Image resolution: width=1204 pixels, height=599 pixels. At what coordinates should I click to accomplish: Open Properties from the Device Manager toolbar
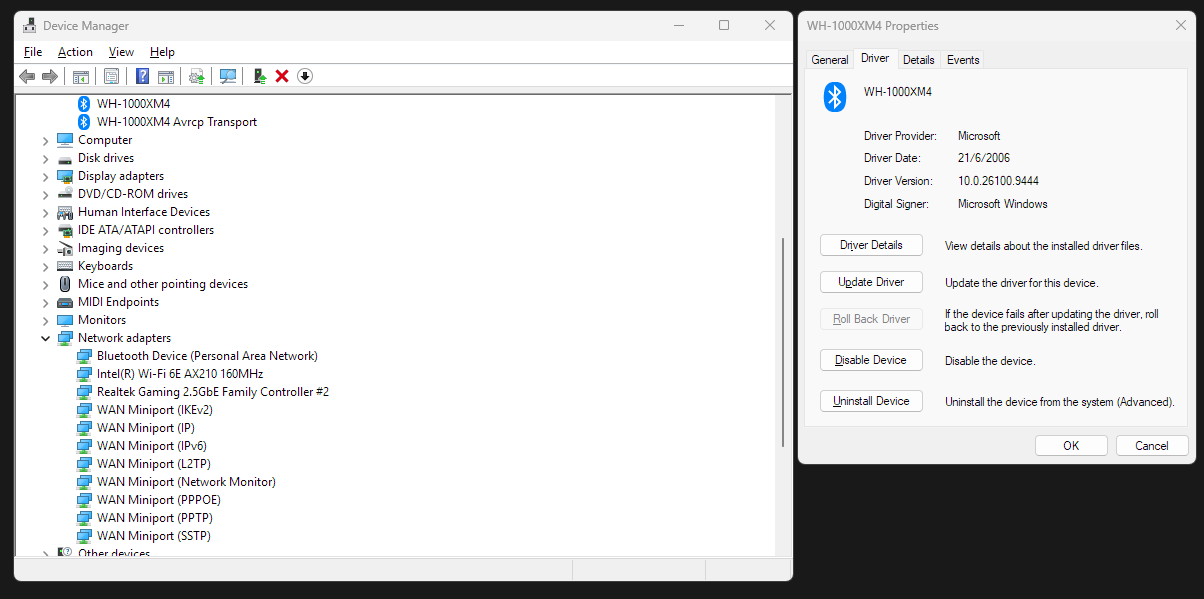111,76
